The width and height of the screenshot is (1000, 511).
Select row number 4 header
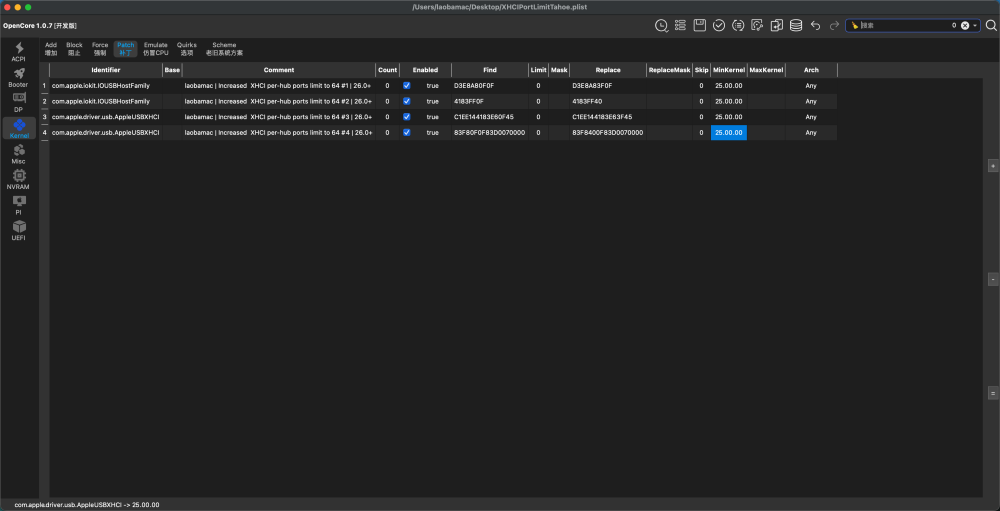coord(45,133)
